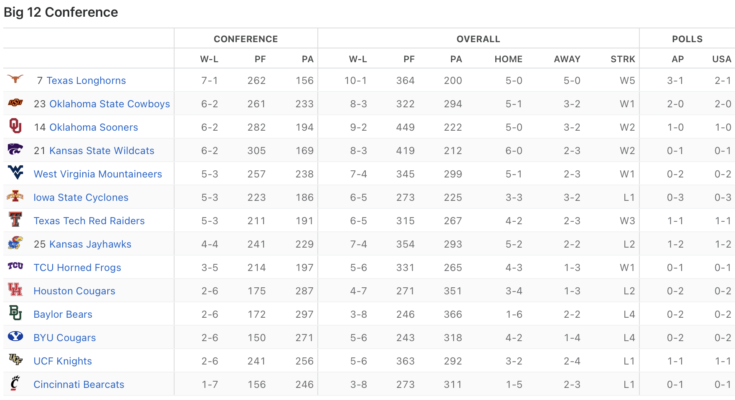Click the Iowa State Cyclones logo
735x400 pixels.
15,197
